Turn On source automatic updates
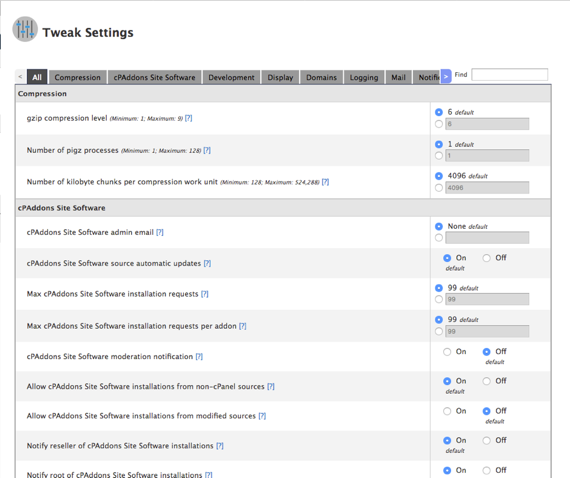570x478 pixels. [x=447, y=258]
